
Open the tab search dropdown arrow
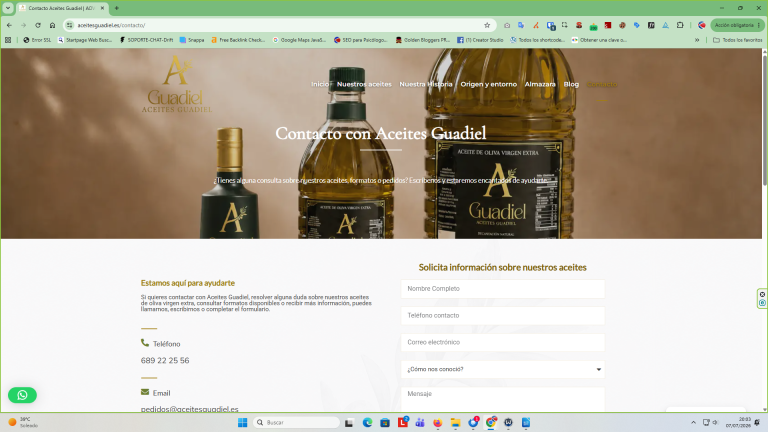pyautogui.click(x=8, y=8)
